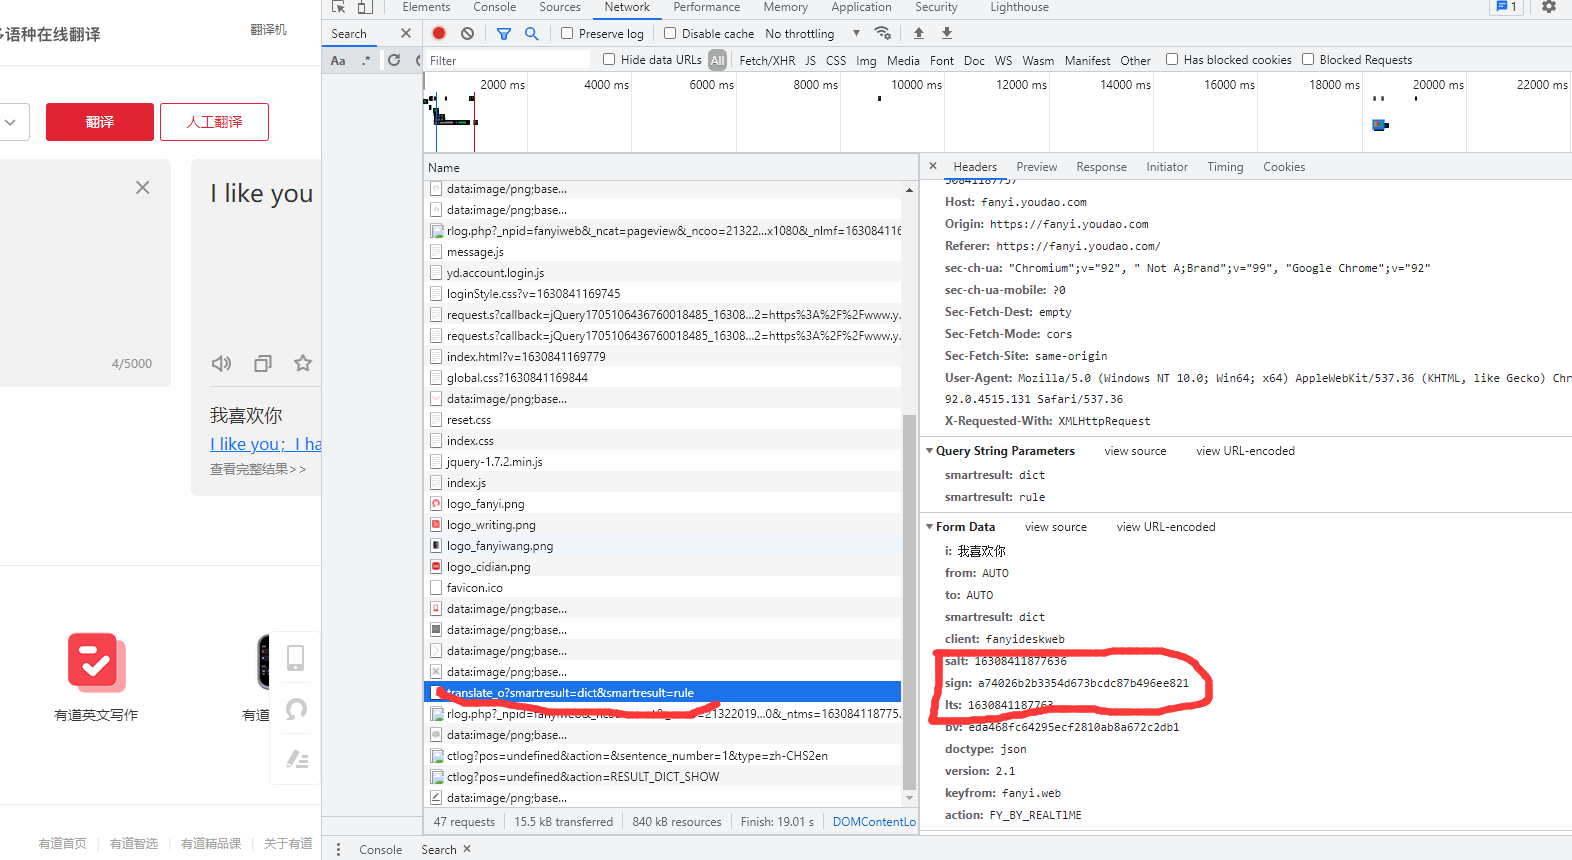Viewport: 1572px width, 860px height.
Task: Open the language selection dropdown arrow
Action: click(x=11, y=122)
